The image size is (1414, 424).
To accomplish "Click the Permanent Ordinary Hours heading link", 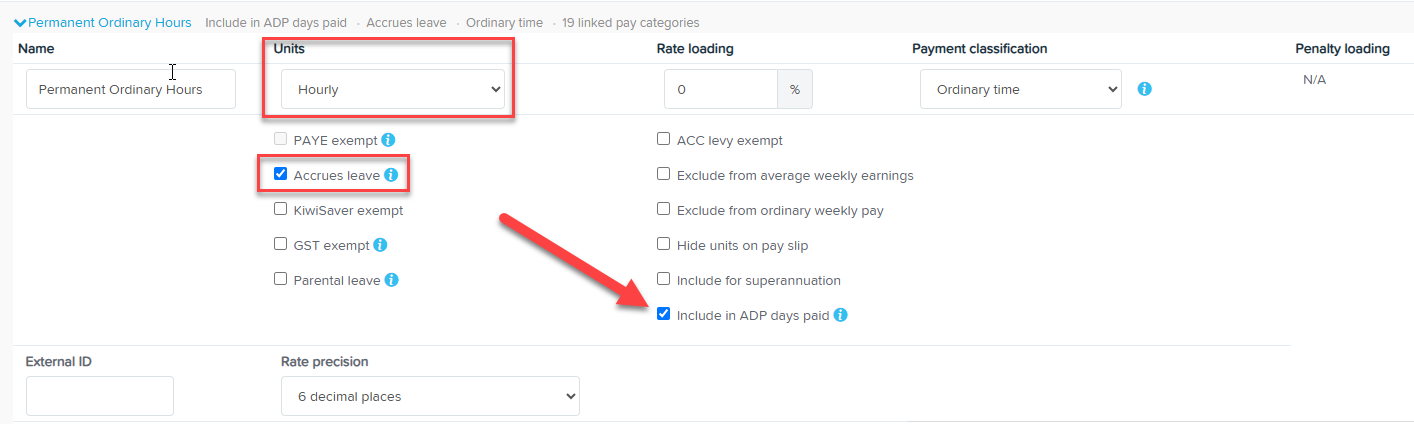I will [110, 22].
